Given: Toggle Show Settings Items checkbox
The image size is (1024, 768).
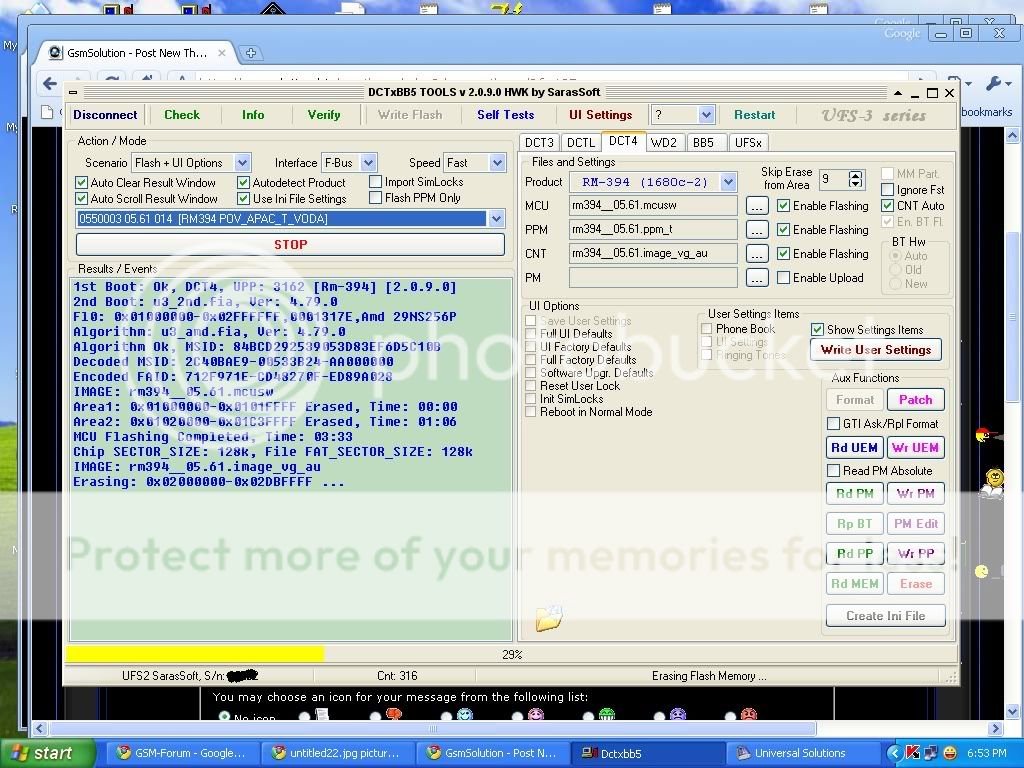Looking at the screenshot, I should [817, 330].
